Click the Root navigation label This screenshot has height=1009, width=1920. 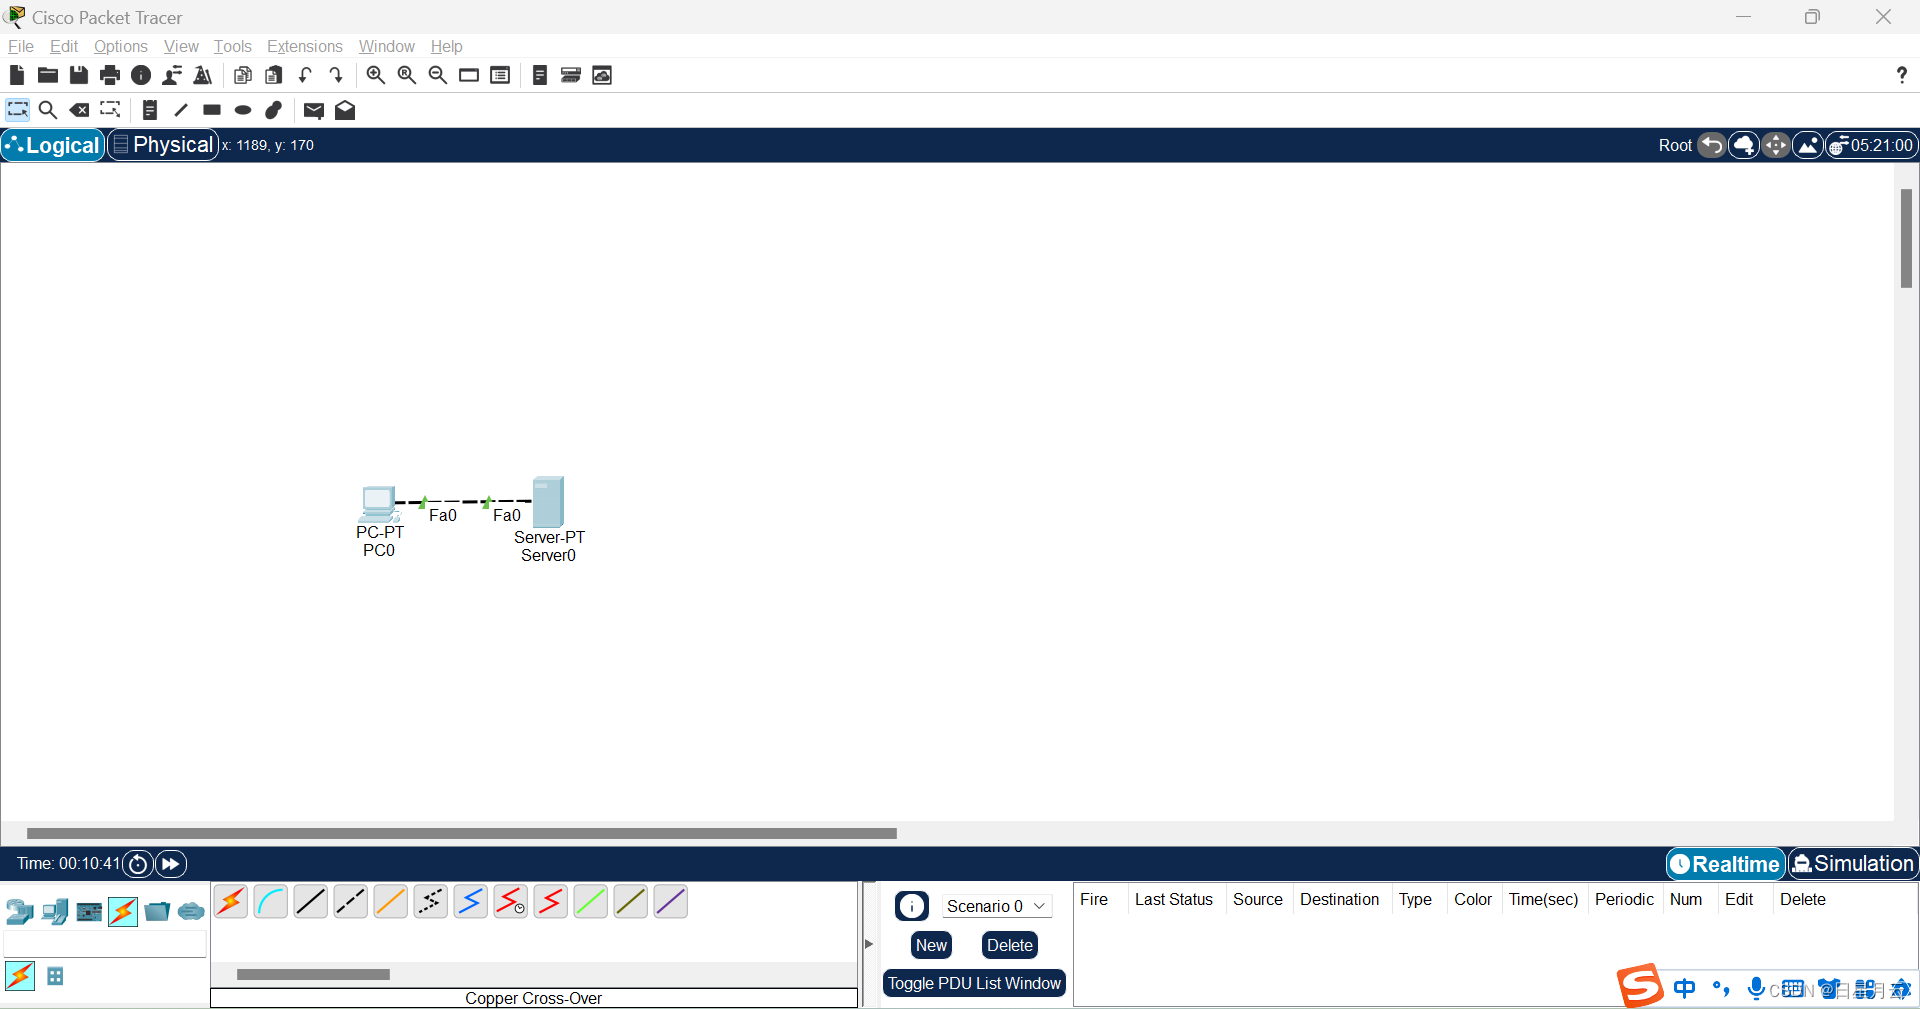tap(1675, 145)
